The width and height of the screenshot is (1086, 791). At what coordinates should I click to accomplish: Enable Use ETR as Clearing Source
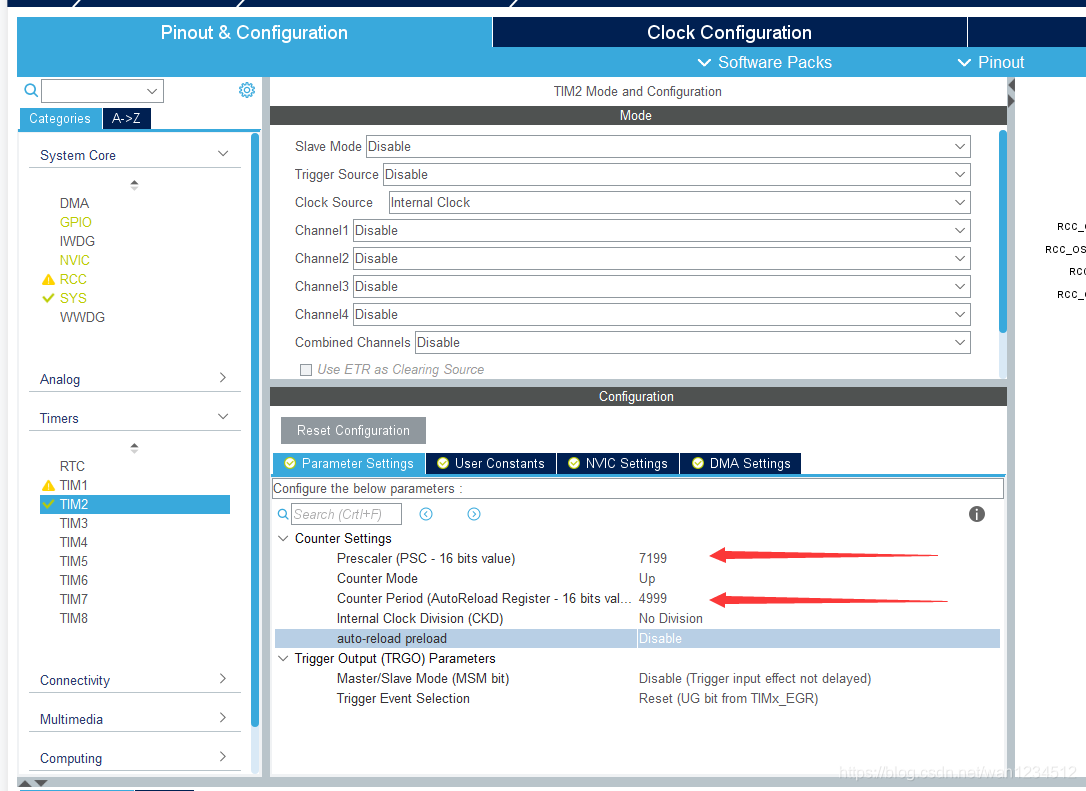point(306,370)
